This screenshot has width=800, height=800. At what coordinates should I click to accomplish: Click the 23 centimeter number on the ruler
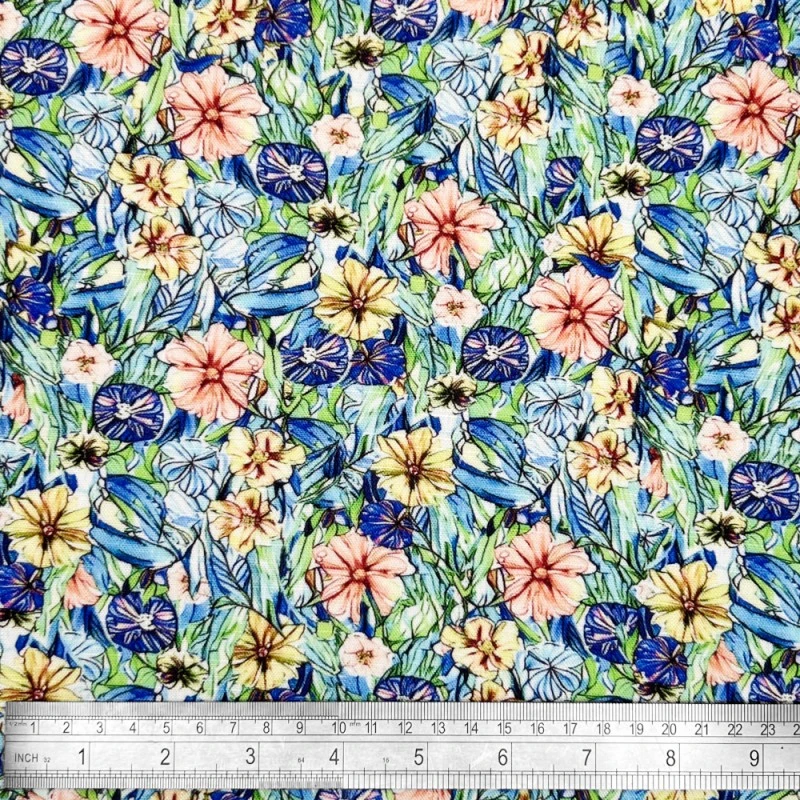tap(768, 727)
